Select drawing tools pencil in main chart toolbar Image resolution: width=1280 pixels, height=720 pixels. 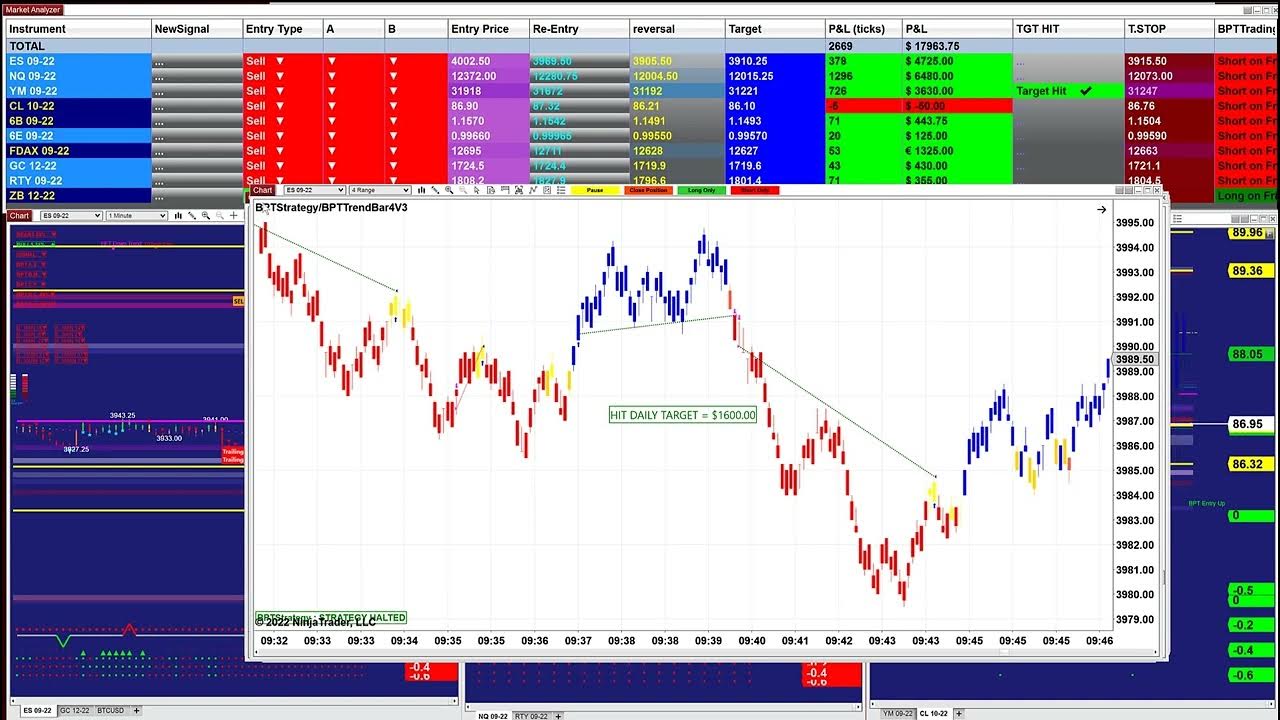435,190
